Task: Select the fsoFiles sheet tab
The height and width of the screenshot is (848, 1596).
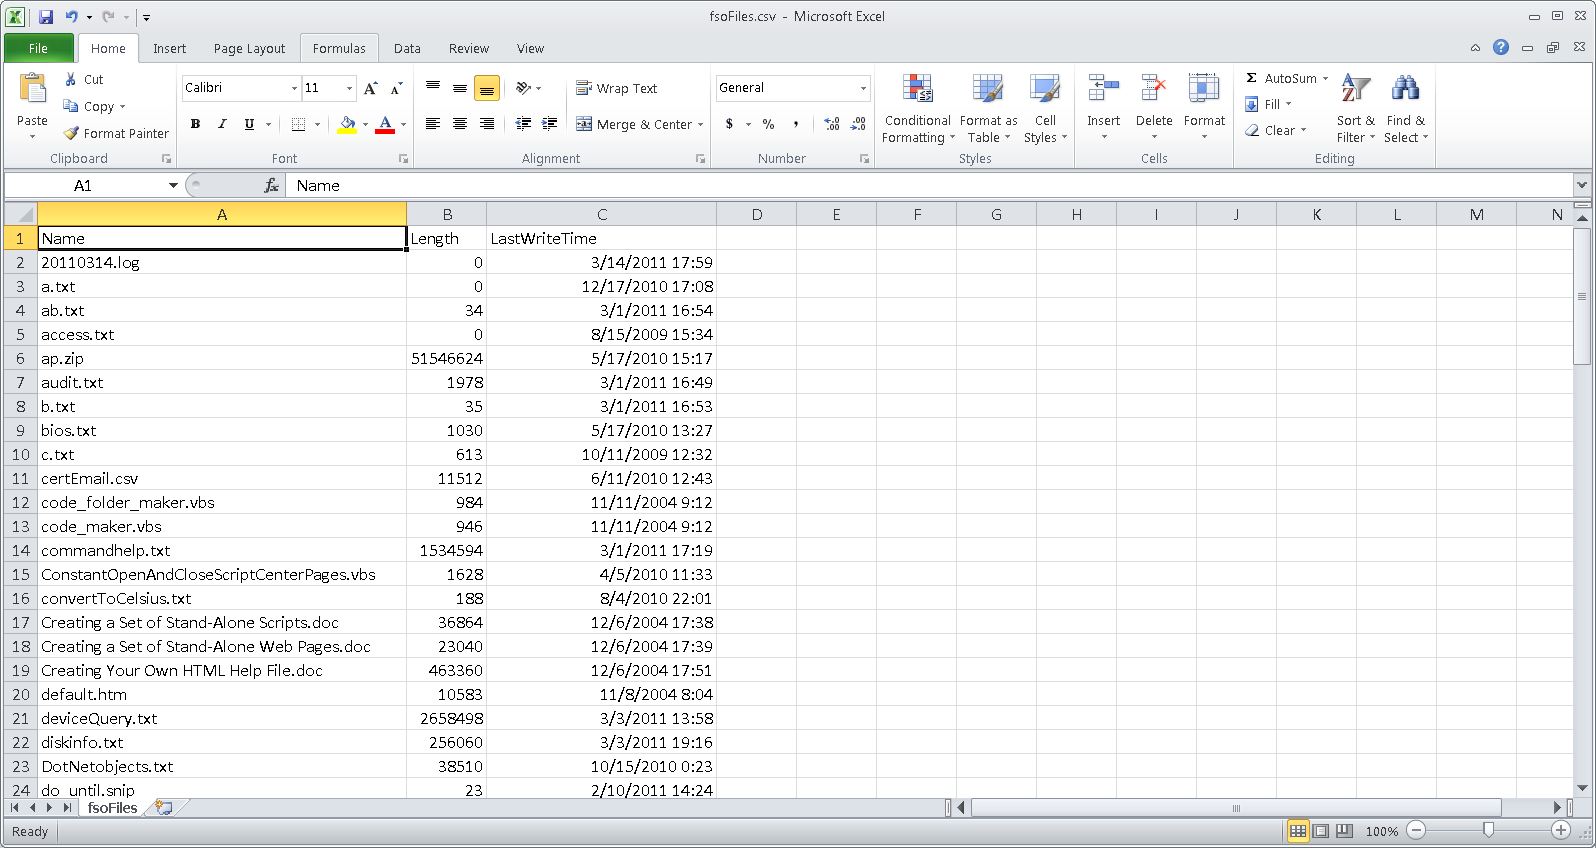Action: [112, 807]
